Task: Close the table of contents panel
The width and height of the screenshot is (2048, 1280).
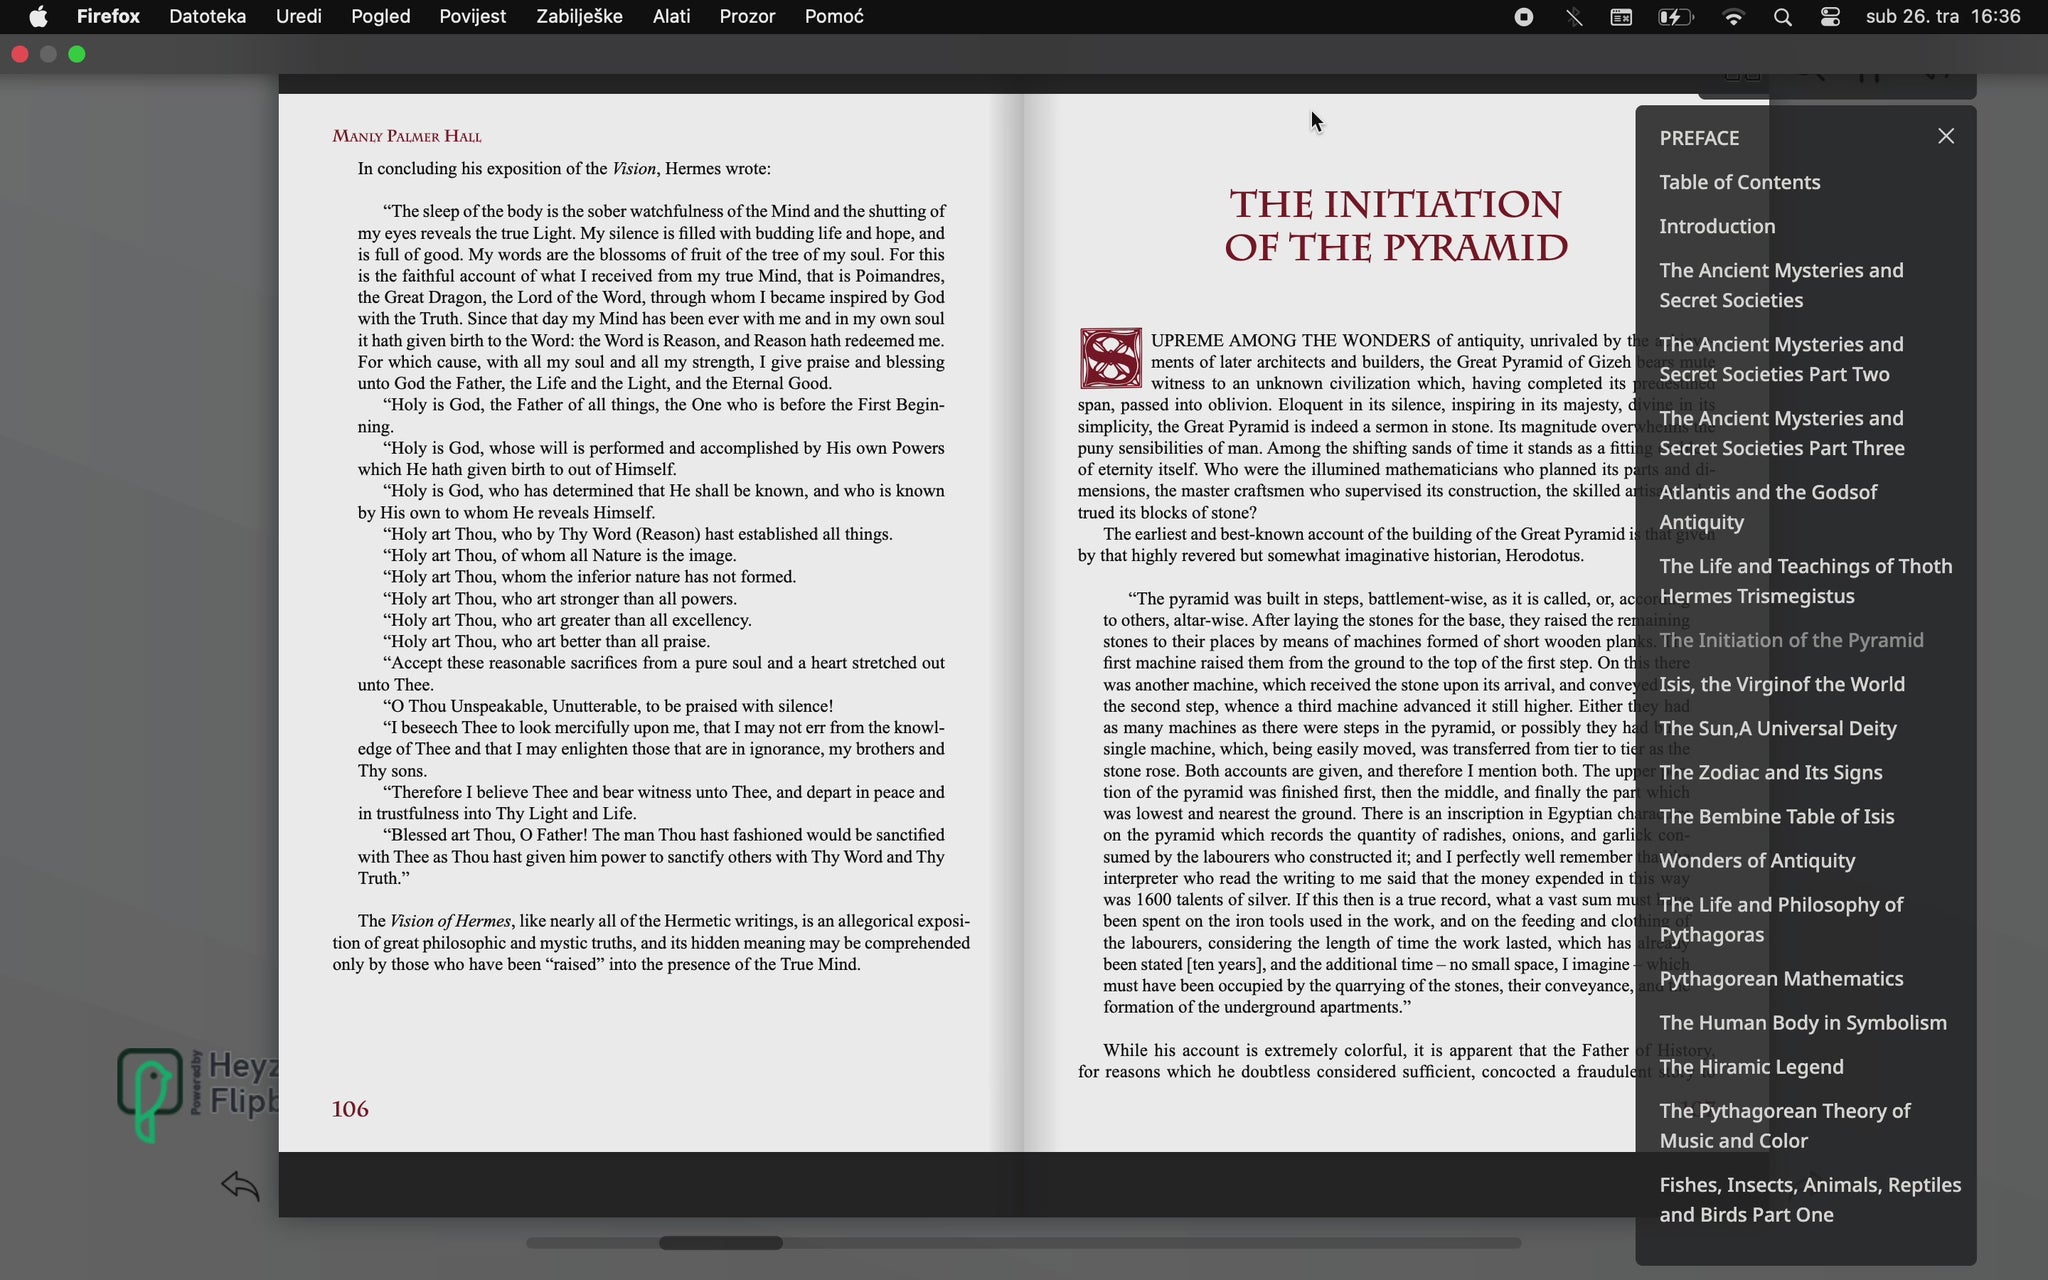Action: pos(1945,136)
